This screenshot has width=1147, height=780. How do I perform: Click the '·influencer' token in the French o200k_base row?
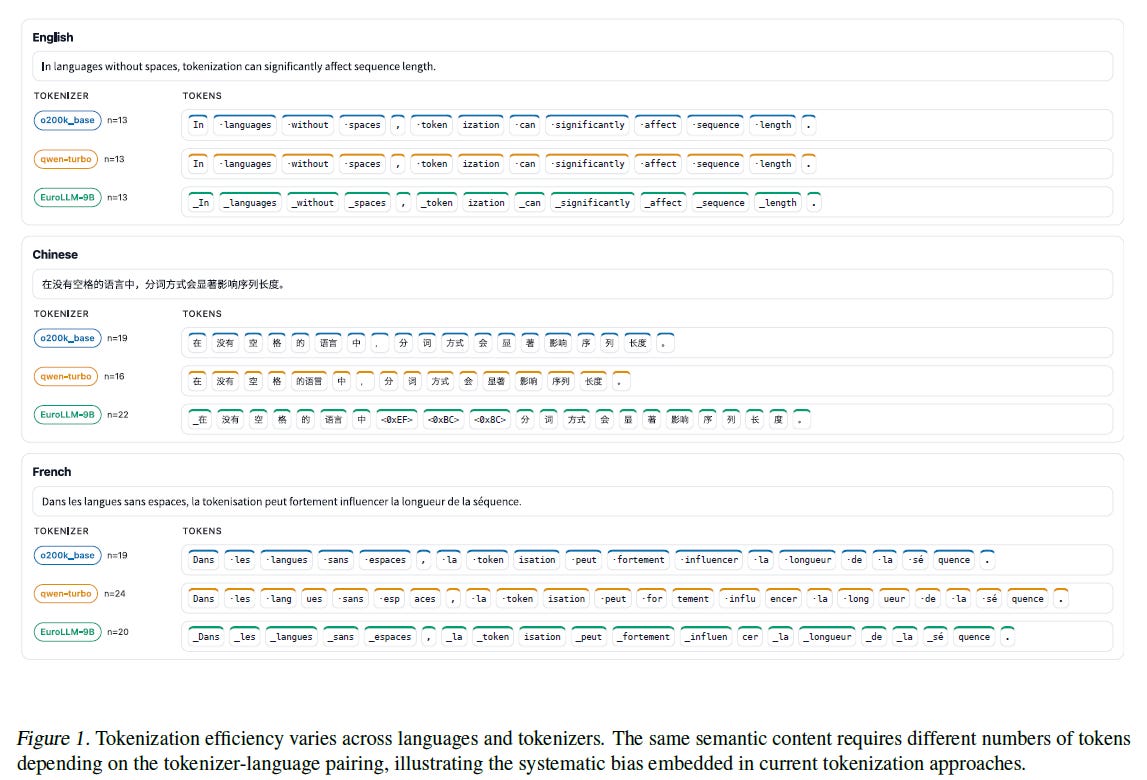tap(709, 560)
